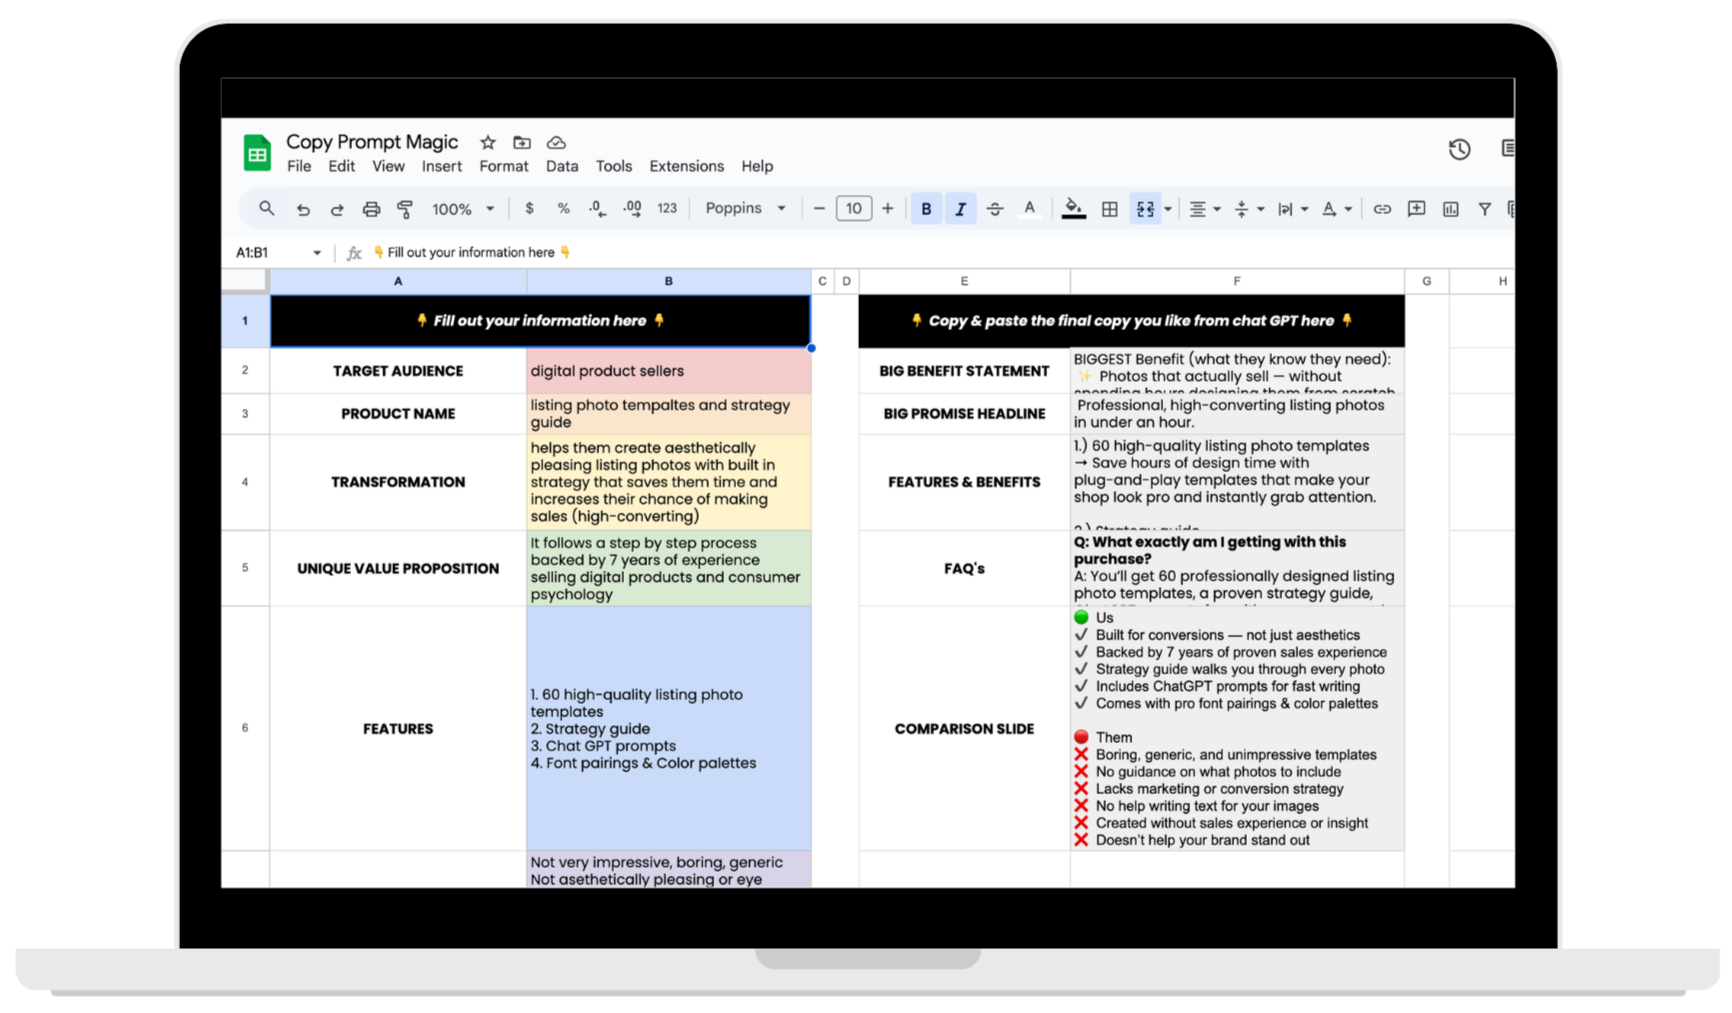Screen dimensions: 1732x1013
Task: Toggle strikethrough formatting
Action: coord(995,209)
